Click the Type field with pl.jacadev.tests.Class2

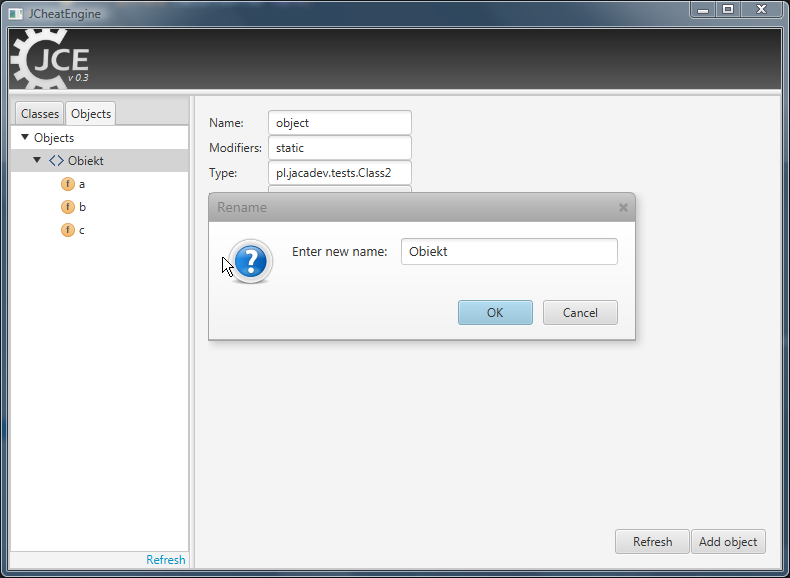click(340, 173)
